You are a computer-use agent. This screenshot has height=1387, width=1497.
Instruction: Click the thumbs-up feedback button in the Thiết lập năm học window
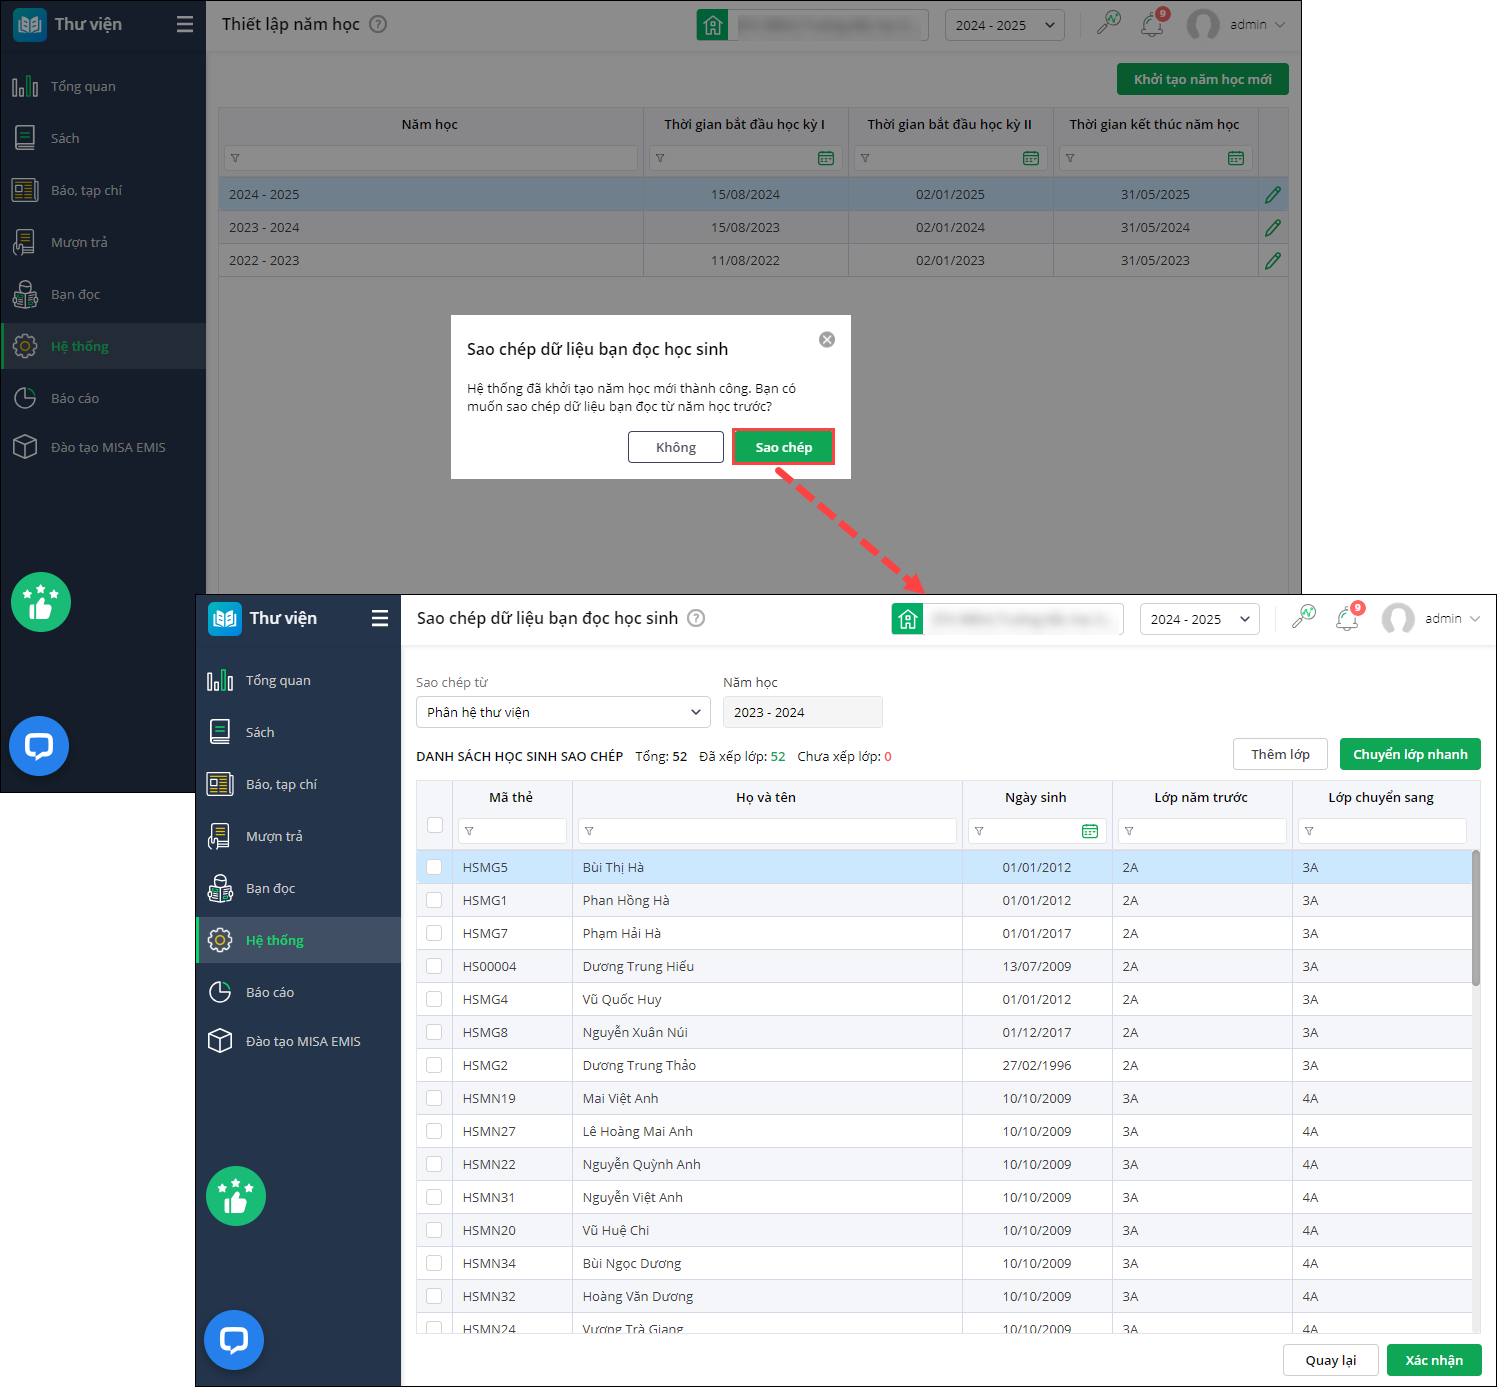point(41,602)
